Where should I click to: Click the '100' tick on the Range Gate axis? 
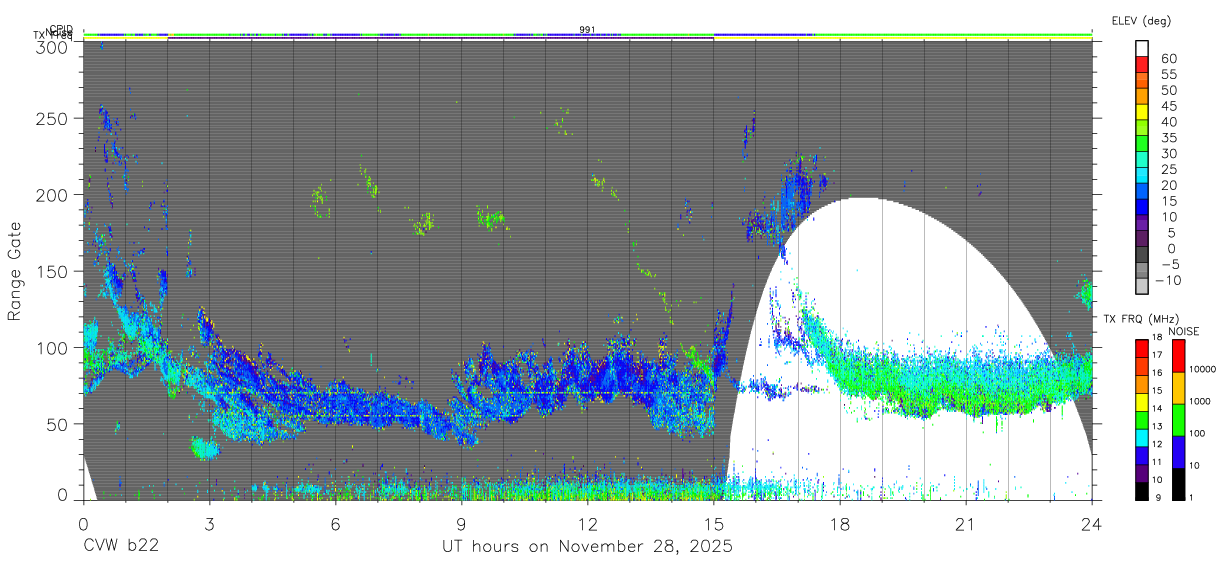tap(53, 347)
